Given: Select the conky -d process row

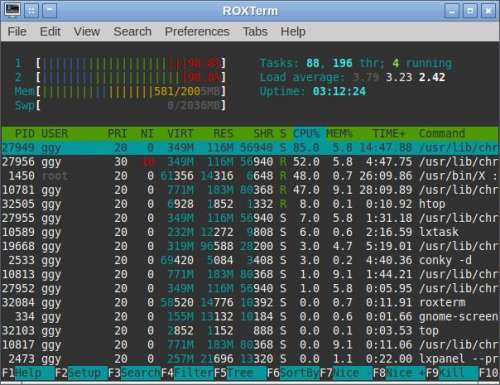Looking at the screenshot, I should click(x=250, y=260).
